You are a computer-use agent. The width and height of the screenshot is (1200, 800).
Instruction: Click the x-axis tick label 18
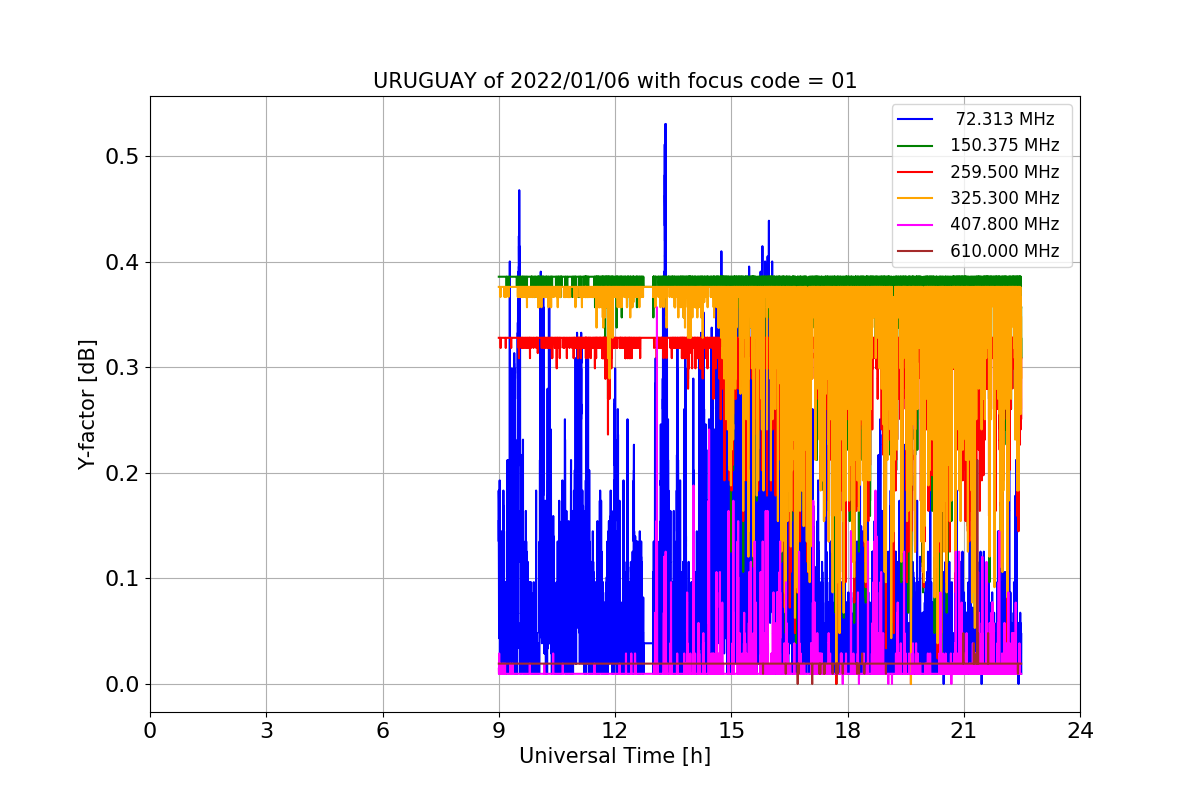click(x=848, y=731)
